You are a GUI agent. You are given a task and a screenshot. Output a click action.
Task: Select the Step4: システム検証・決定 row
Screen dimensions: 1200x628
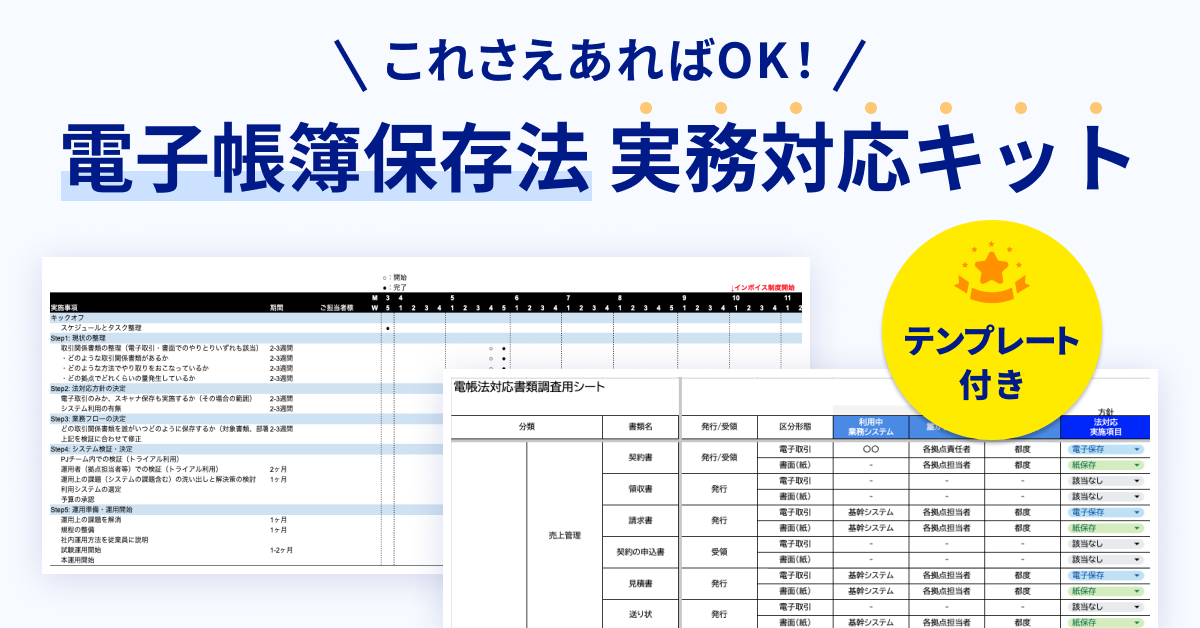coord(247,449)
